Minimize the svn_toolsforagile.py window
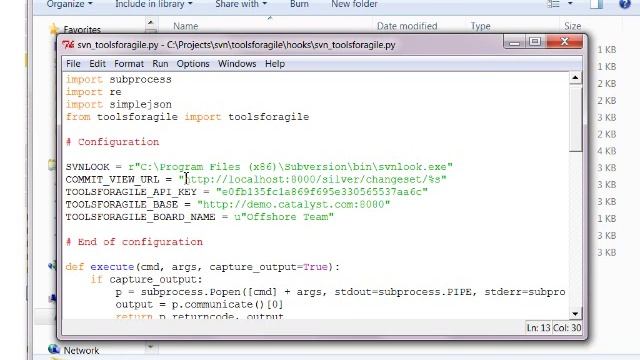Viewport: 640px width, 360px height. (x=514, y=42)
